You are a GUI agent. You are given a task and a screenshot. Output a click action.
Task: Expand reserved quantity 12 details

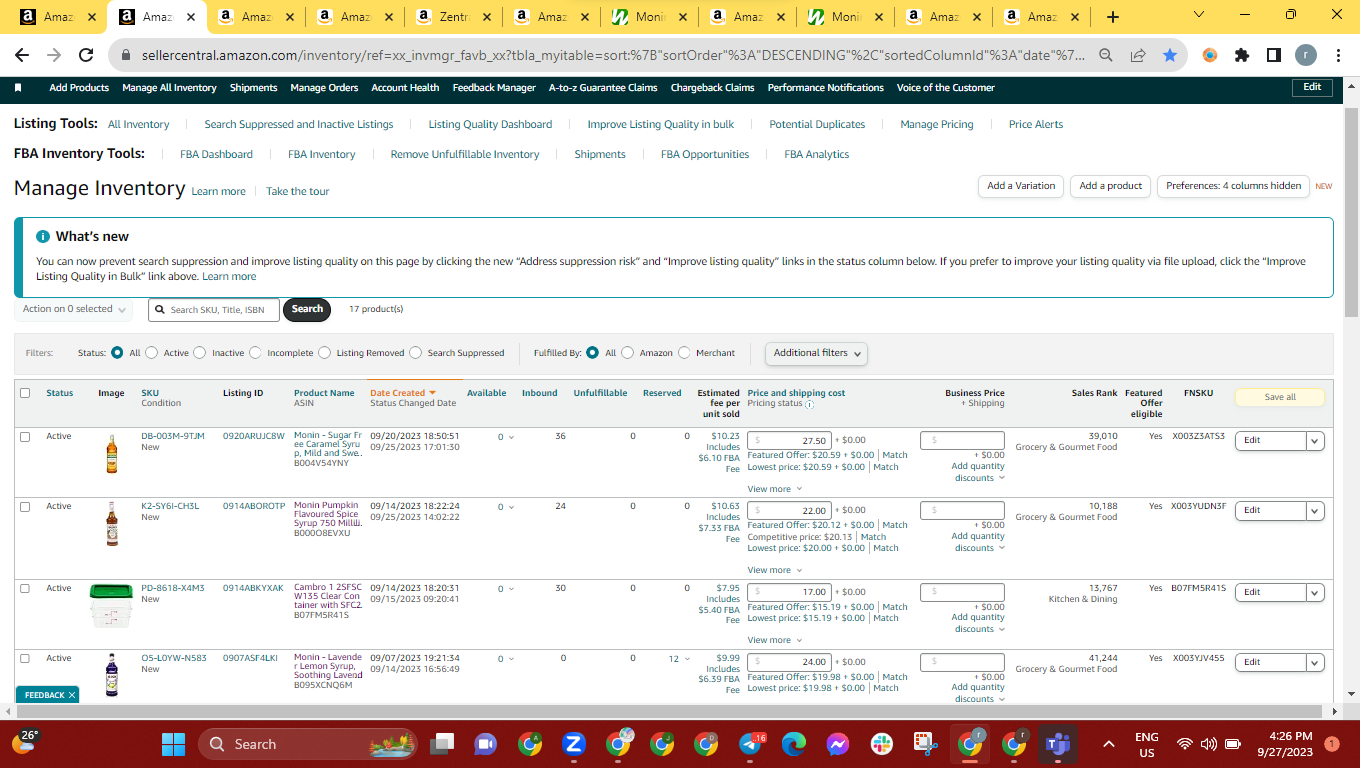click(679, 659)
